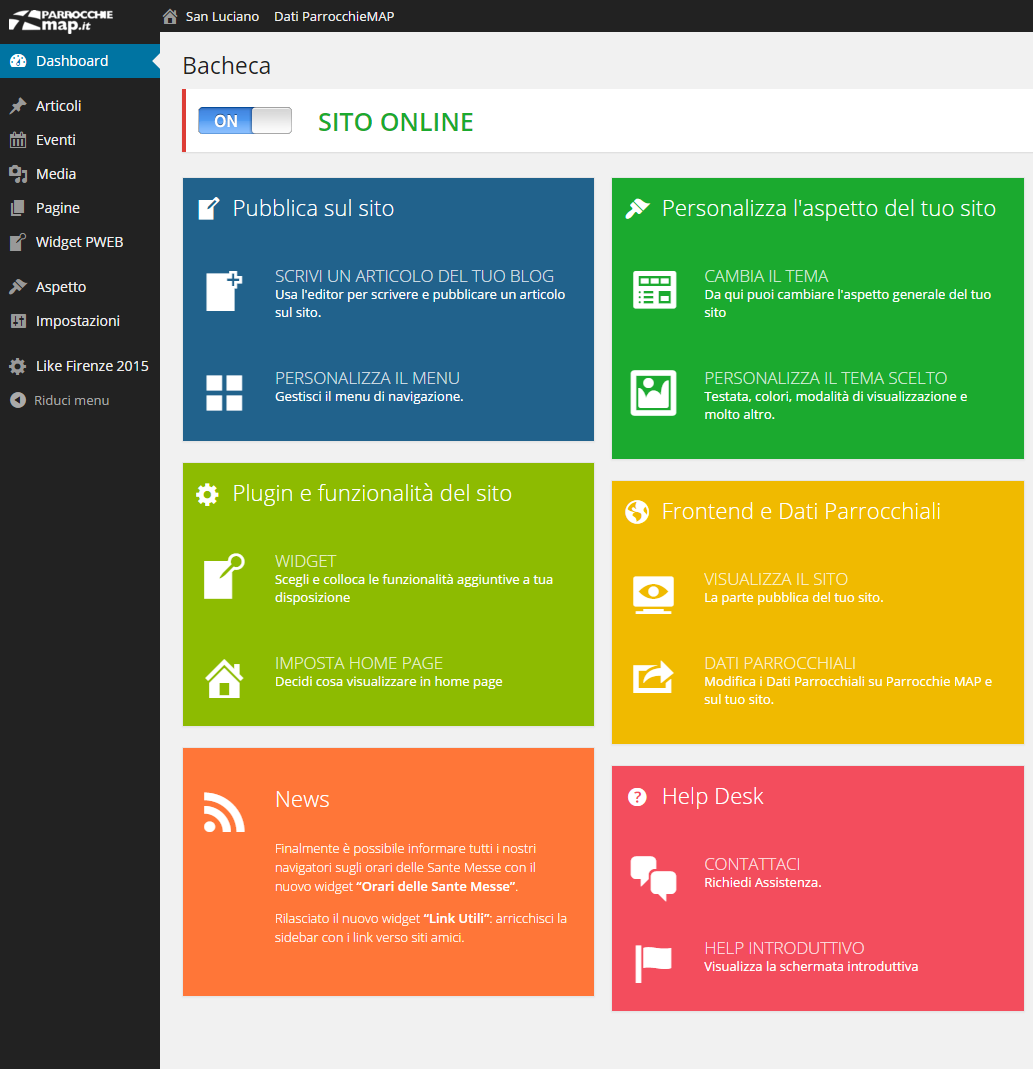1033x1069 pixels.
Task: Click the collapse arrow icon beside Riduci menu
Action: [x=18, y=400]
